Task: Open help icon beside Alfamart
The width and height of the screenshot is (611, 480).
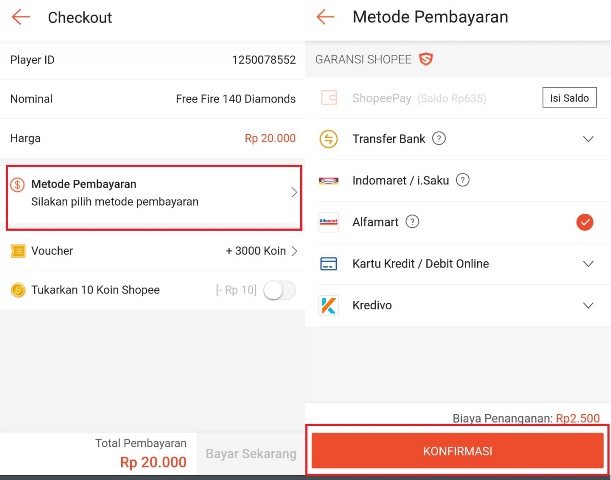Action: 412,222
